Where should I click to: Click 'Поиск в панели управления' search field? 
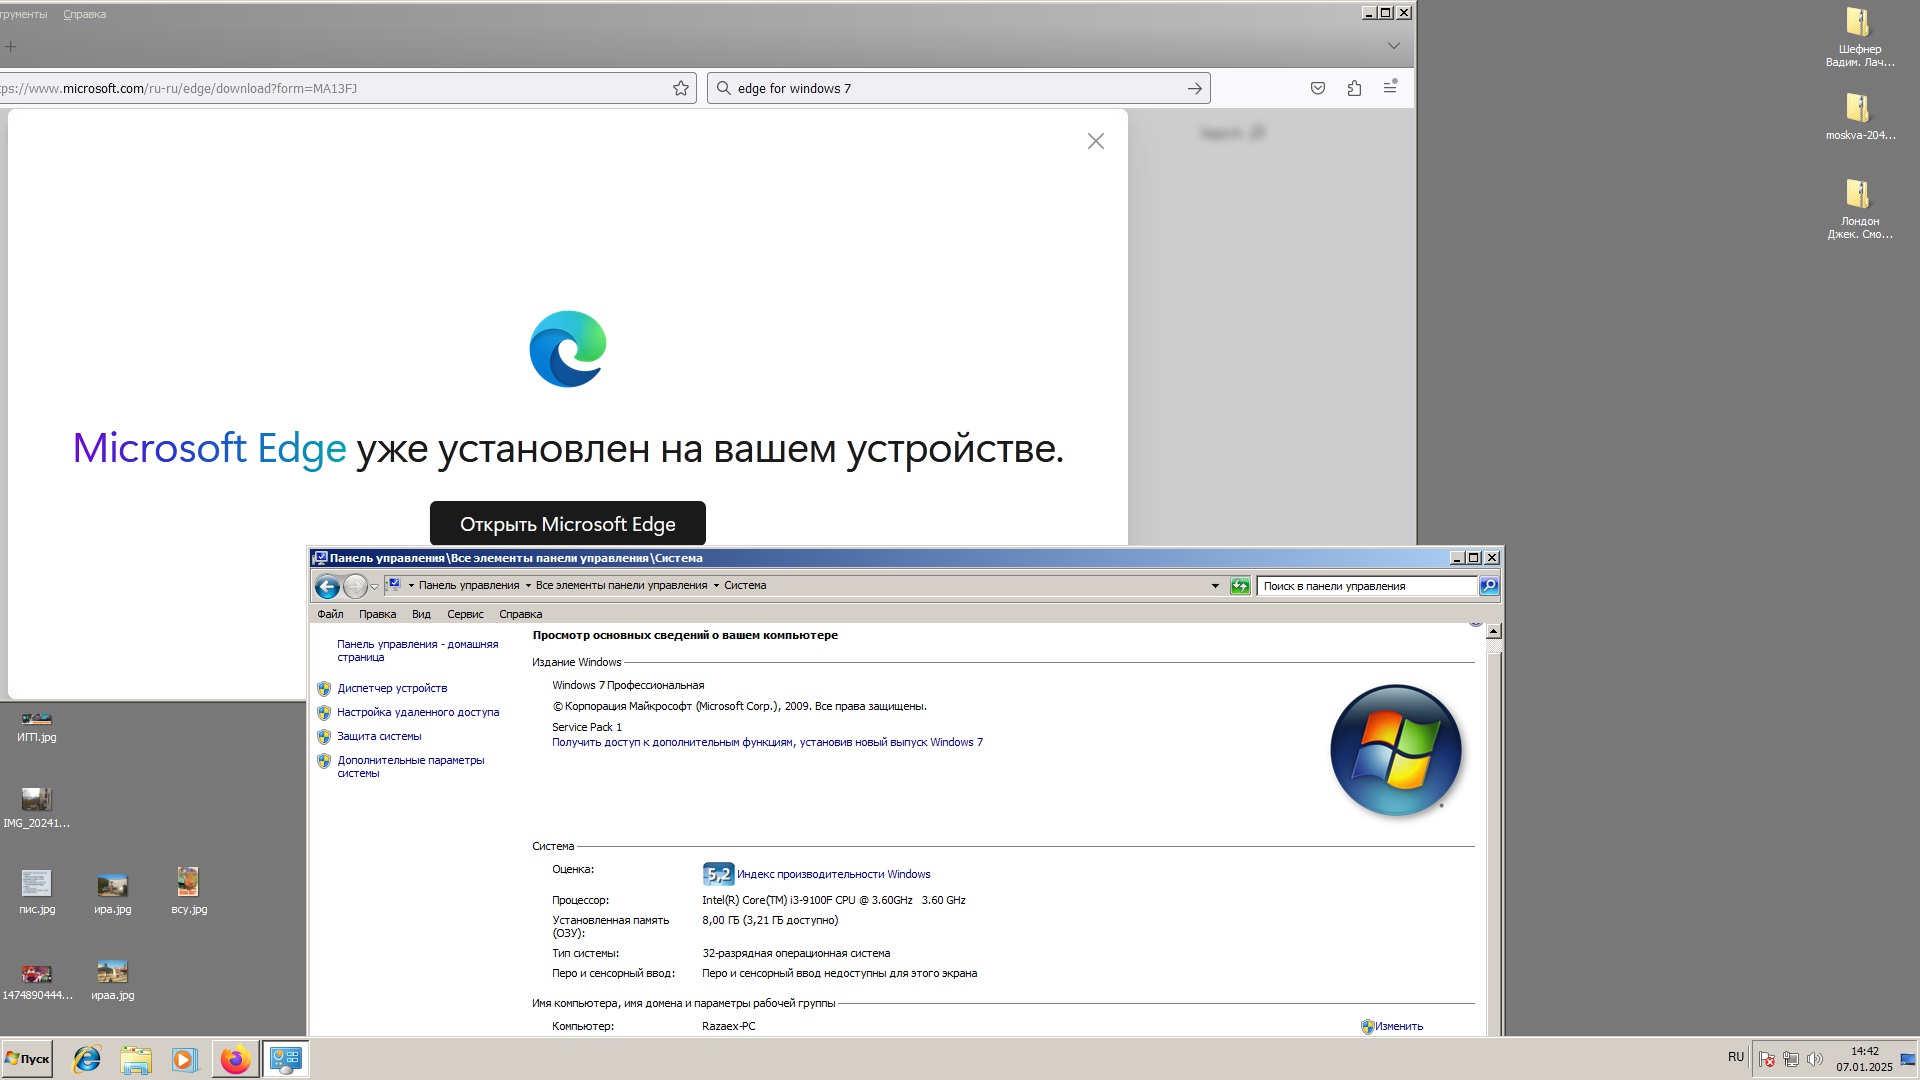(1367, 586)
